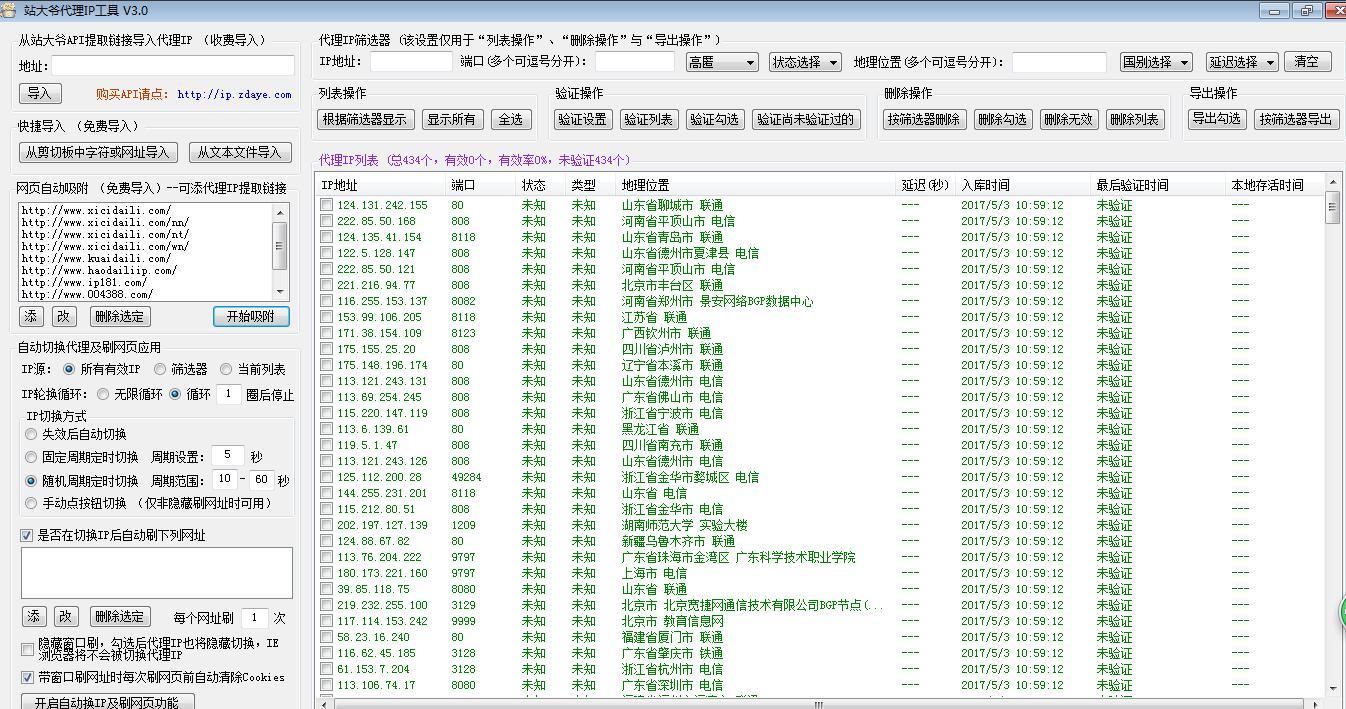Click 从文本文件导入 button
Screen dimensions: 1346x709
[x=240, y=153]
